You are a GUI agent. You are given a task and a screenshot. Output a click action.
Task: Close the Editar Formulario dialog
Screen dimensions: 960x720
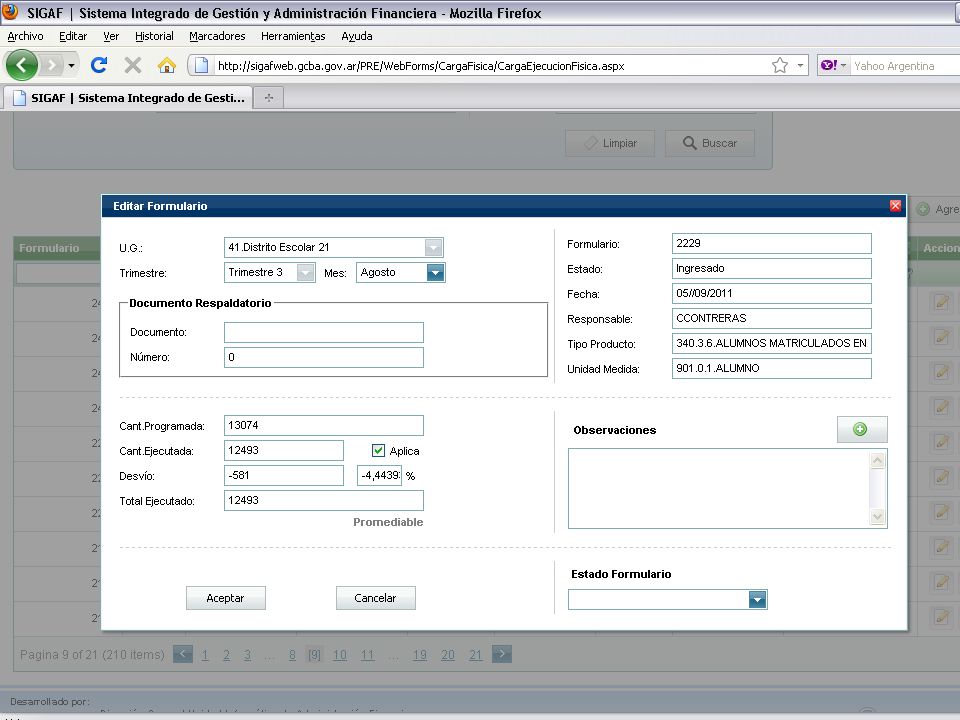click(895, 206)
